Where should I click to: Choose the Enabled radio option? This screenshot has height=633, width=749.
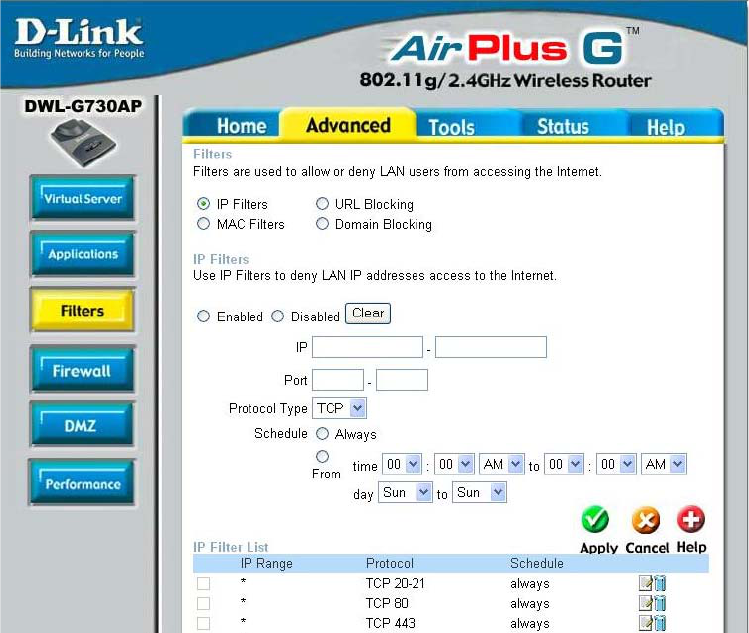tap(203, 316)
